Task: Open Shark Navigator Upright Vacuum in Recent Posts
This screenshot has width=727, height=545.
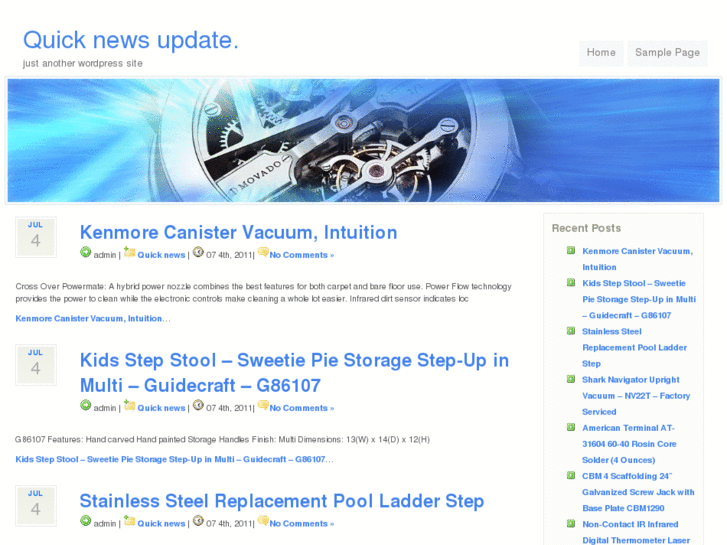Action: click(636, 396)
